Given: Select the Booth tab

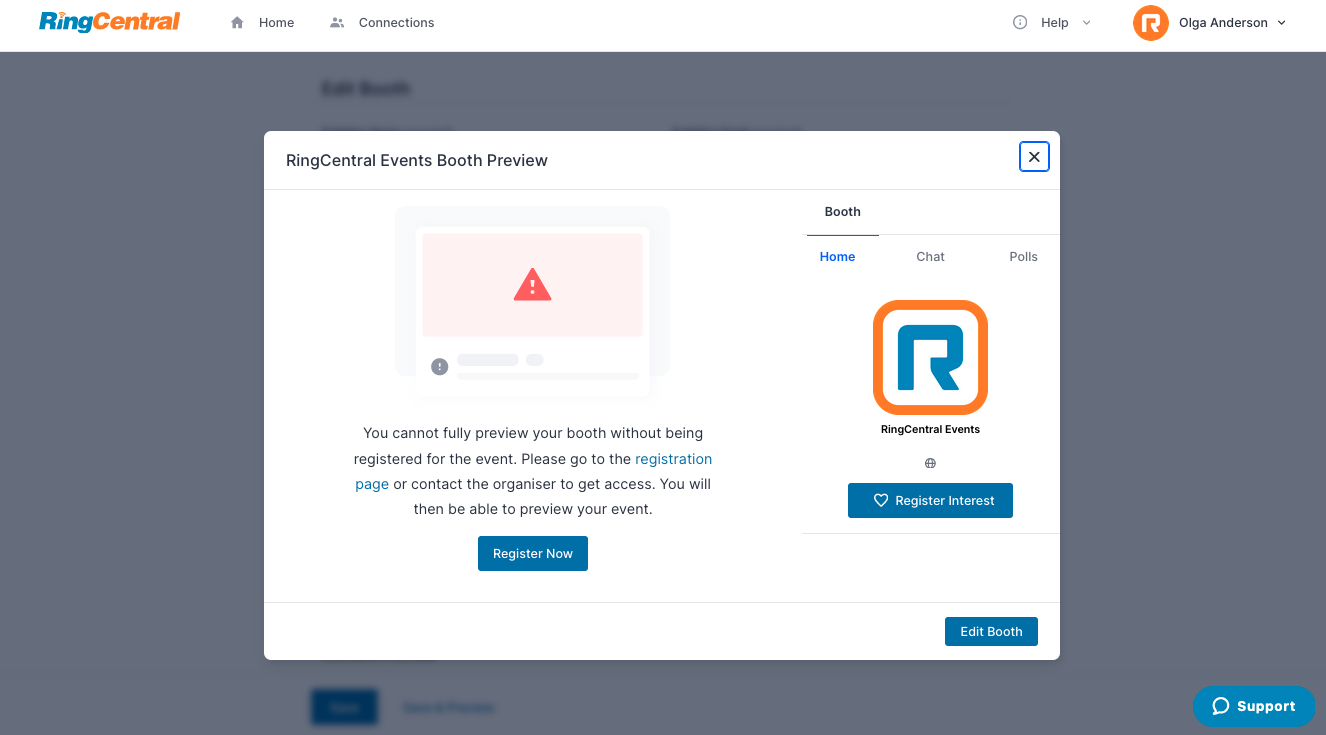Looking at the screenshot, I should coord(843,212).
